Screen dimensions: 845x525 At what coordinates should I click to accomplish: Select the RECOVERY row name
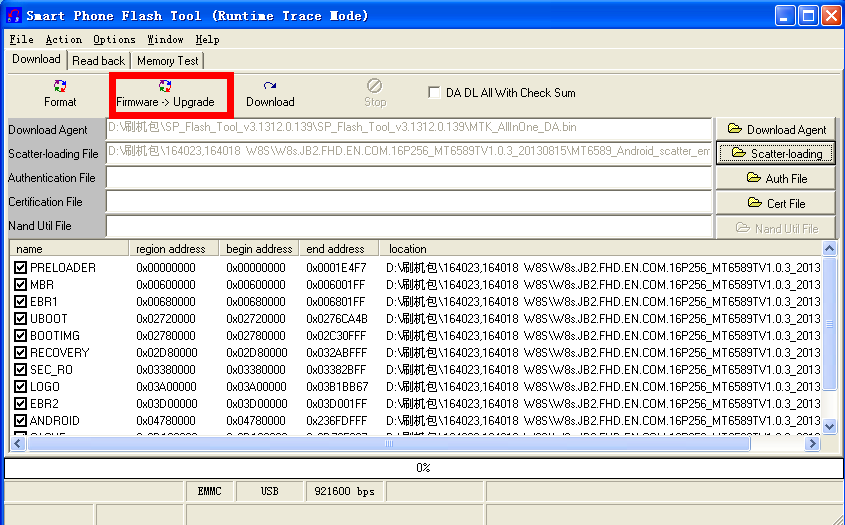click(60, 353)
